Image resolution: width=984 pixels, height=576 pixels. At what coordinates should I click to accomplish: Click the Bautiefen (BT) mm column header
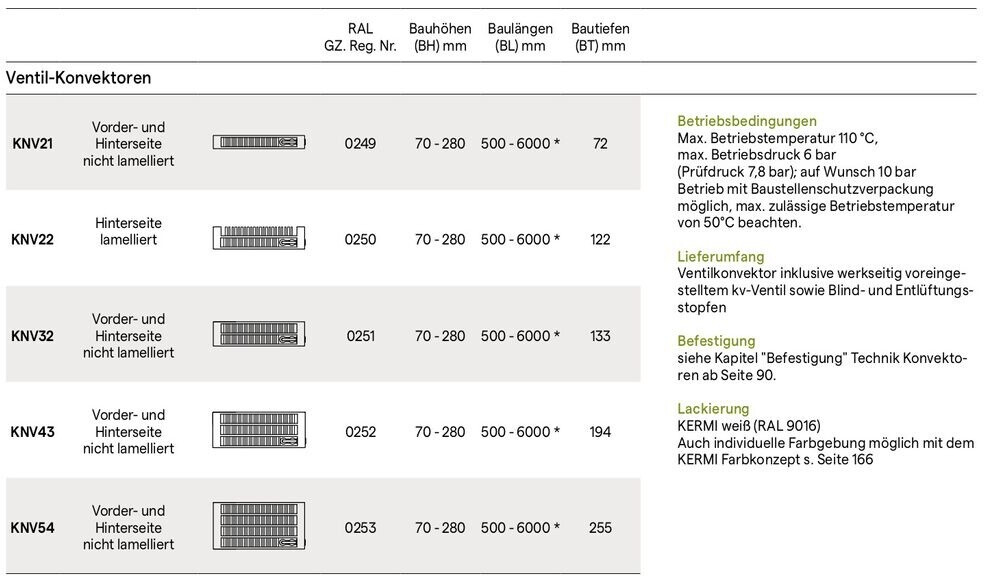(x=600, y=38)
